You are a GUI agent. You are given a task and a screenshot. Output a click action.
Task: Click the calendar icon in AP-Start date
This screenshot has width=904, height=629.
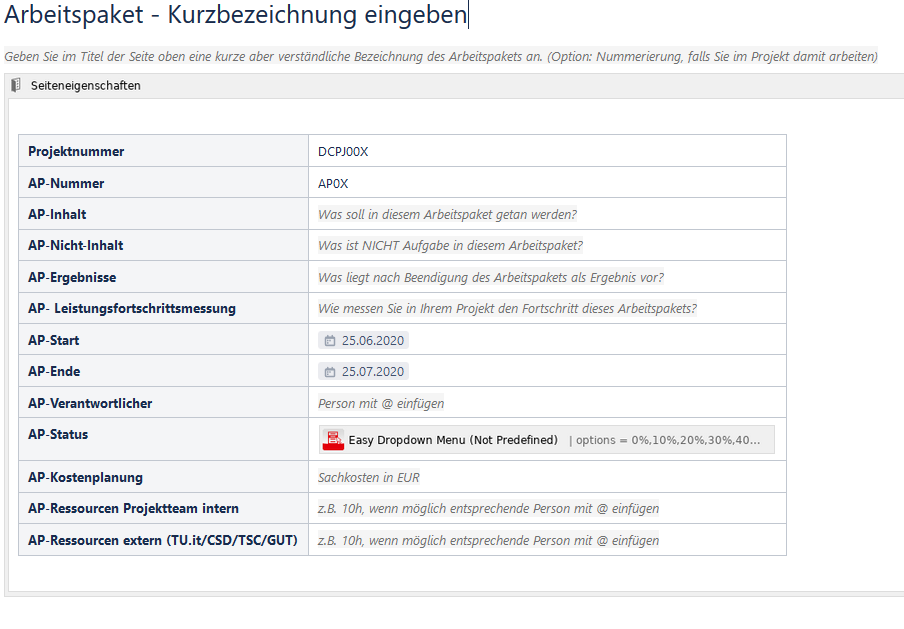[330, 341]
